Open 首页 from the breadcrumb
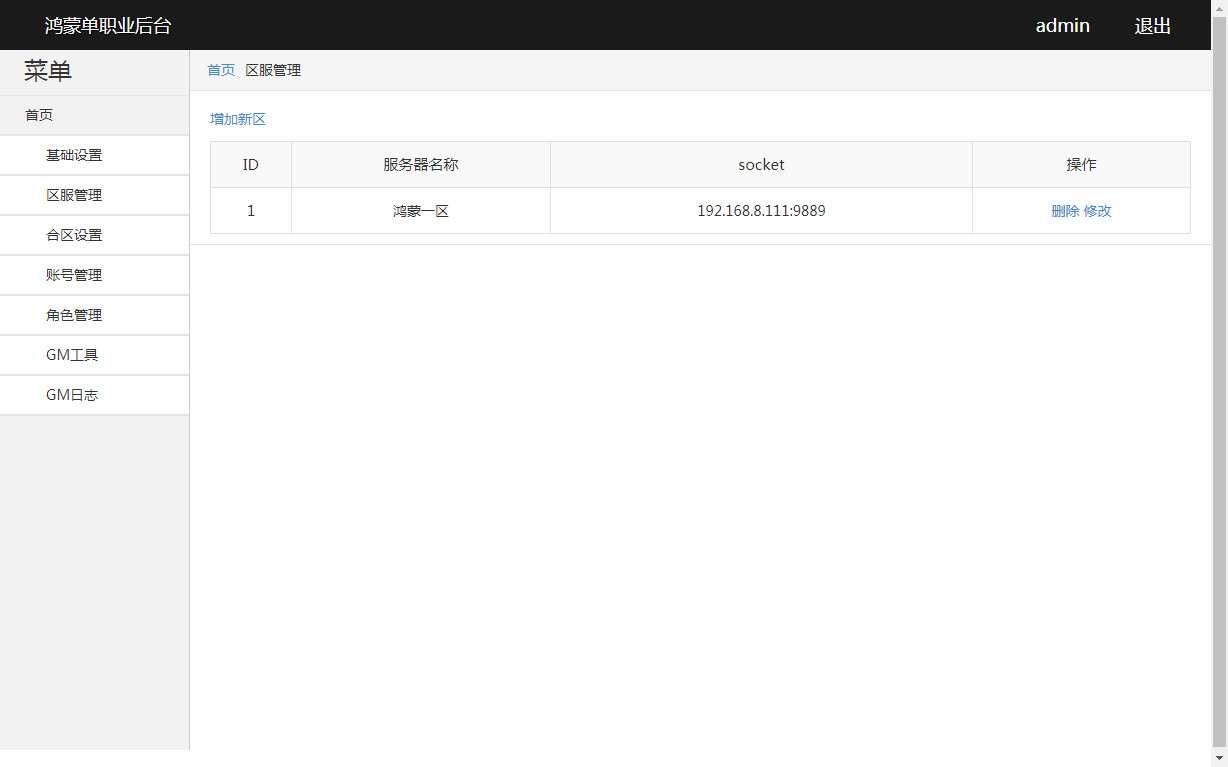 click(220, 70)
